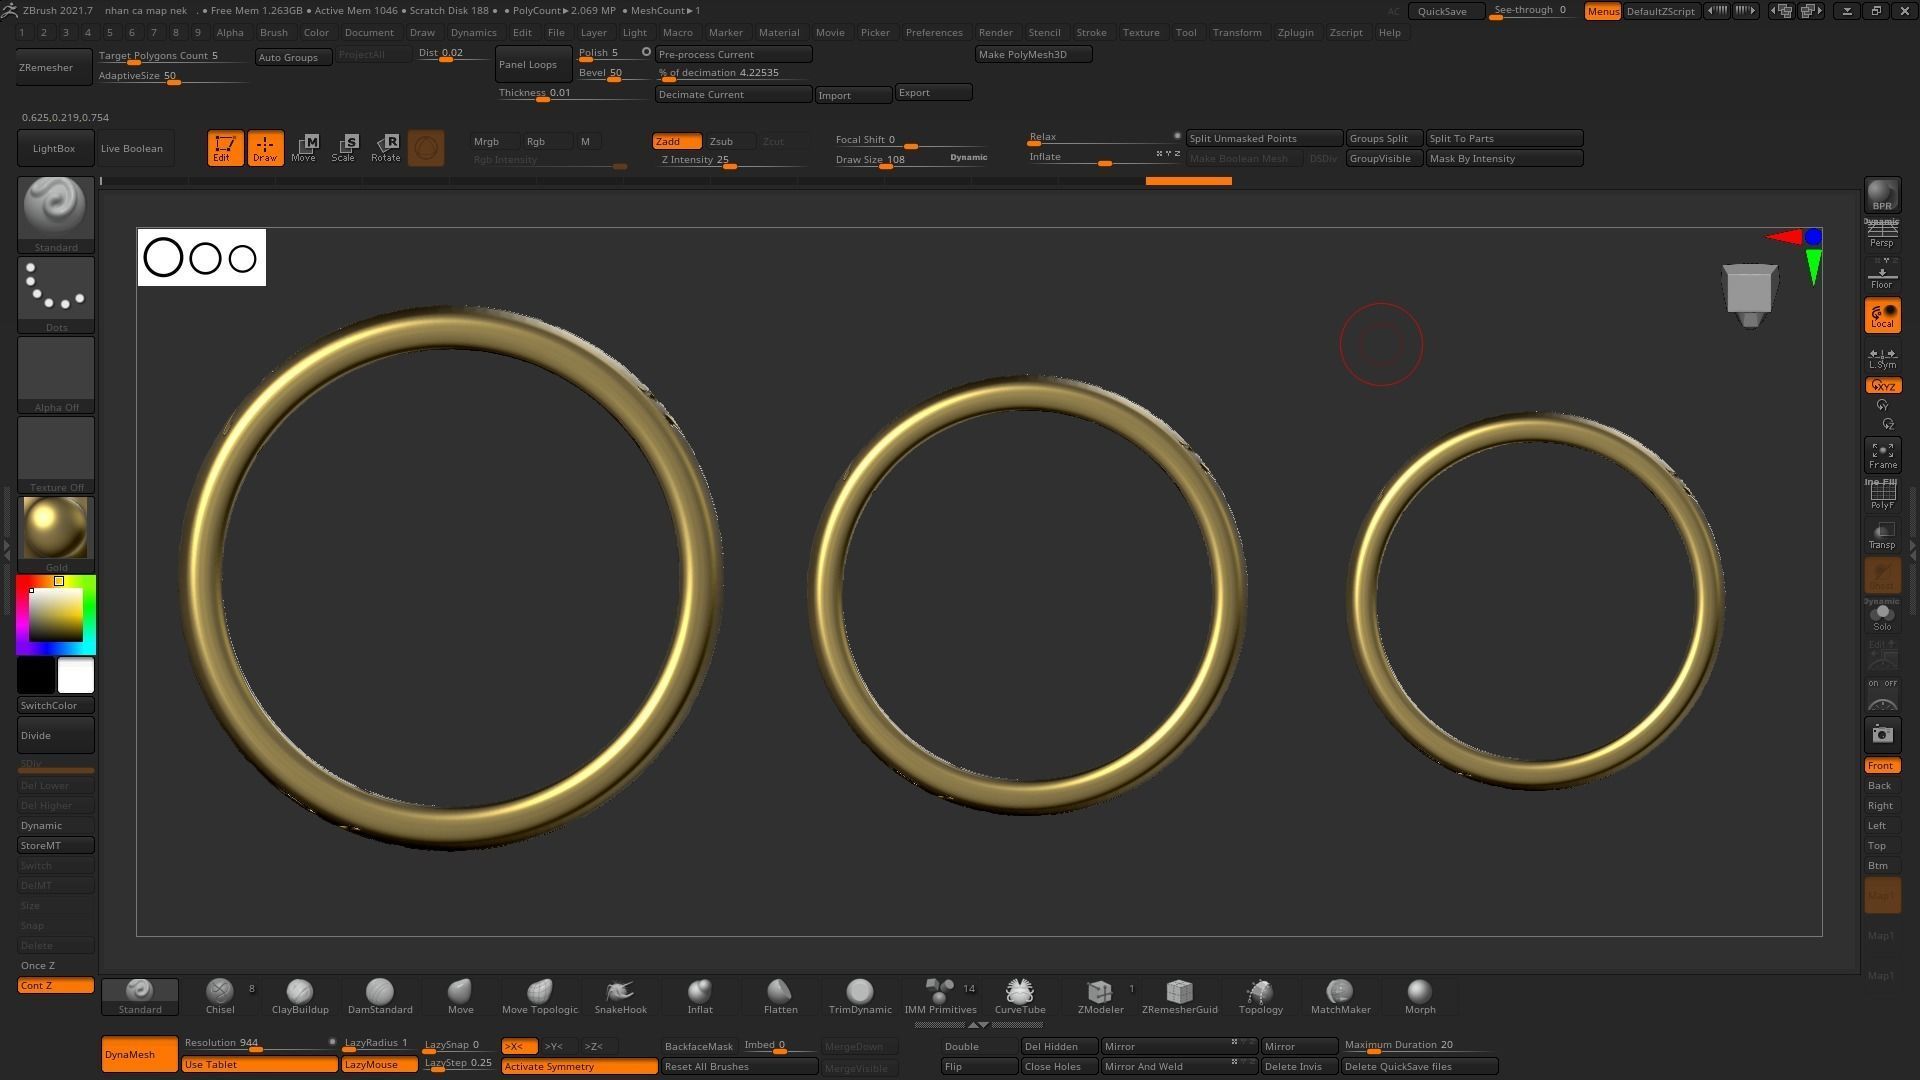The width and height of the screenshot is (1920, 1080).
Task: Select the Move brush
Action: click(x=460, y=996)
